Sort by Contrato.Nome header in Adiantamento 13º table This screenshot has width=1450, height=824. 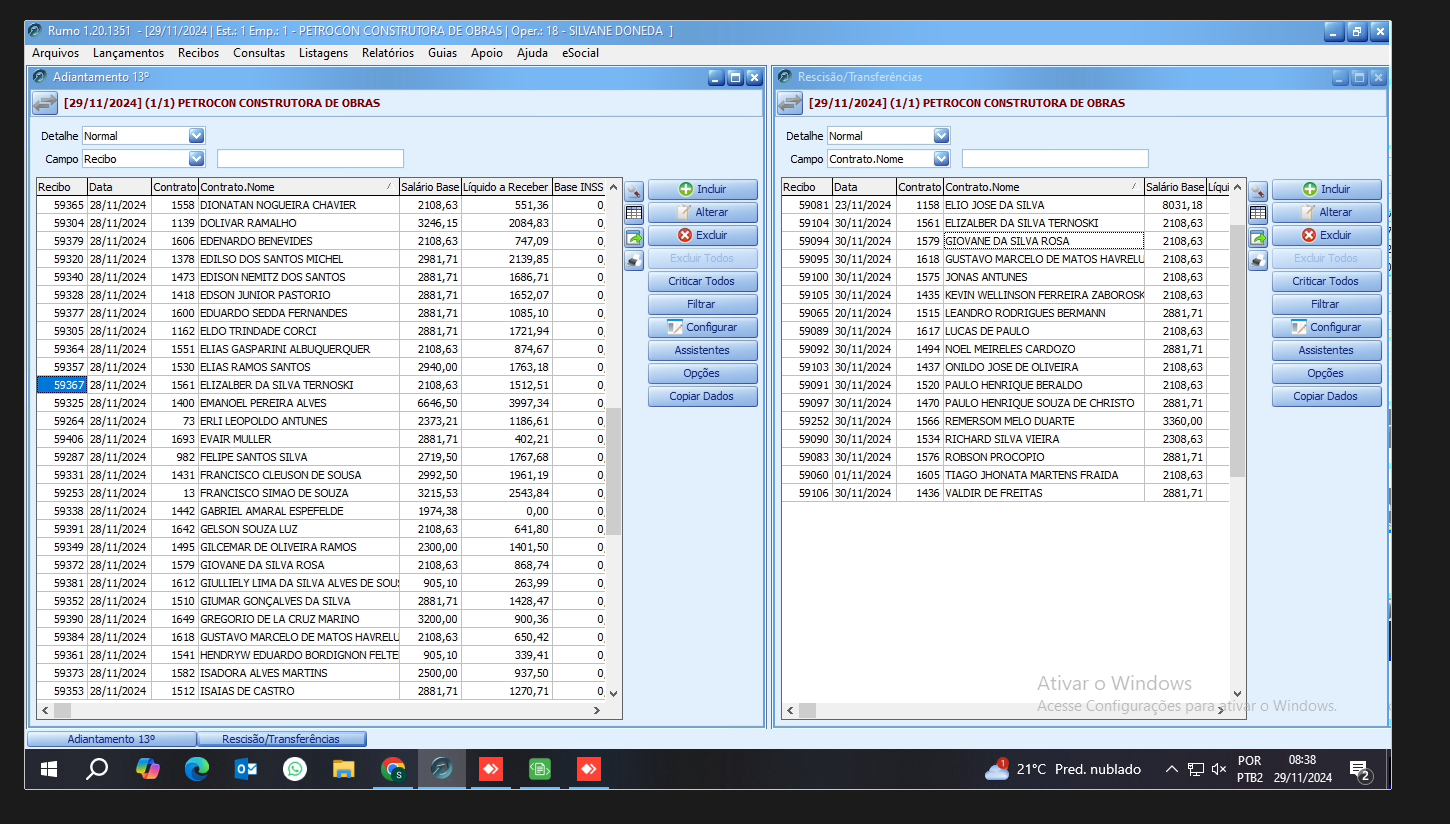tap(297, 187)
